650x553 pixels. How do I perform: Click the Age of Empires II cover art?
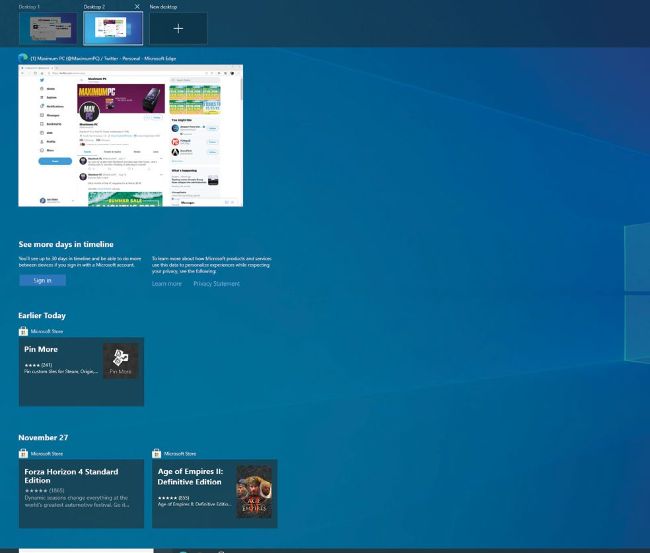254,492
